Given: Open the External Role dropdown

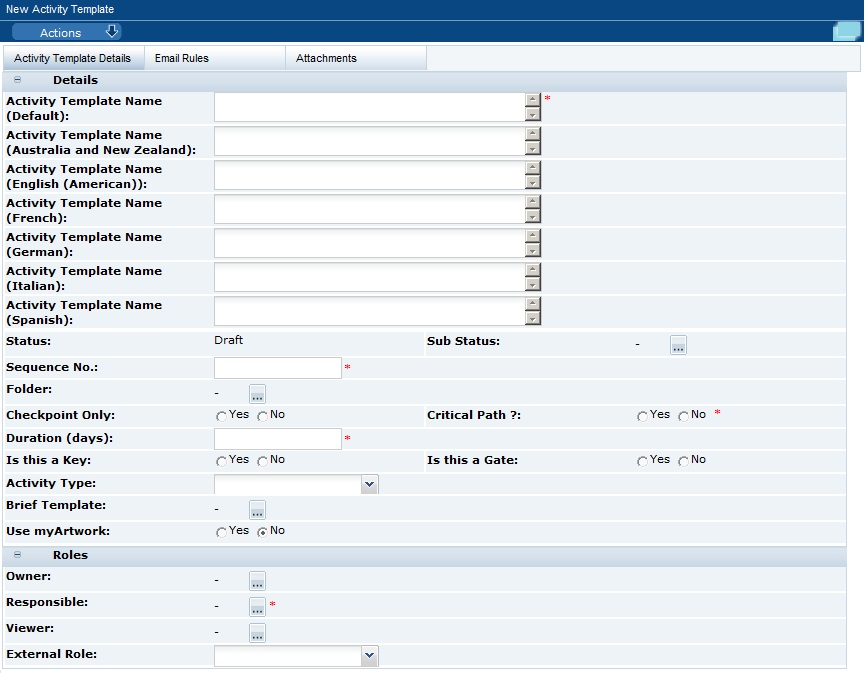Looking at the screenshot, I should coord(369,656).
